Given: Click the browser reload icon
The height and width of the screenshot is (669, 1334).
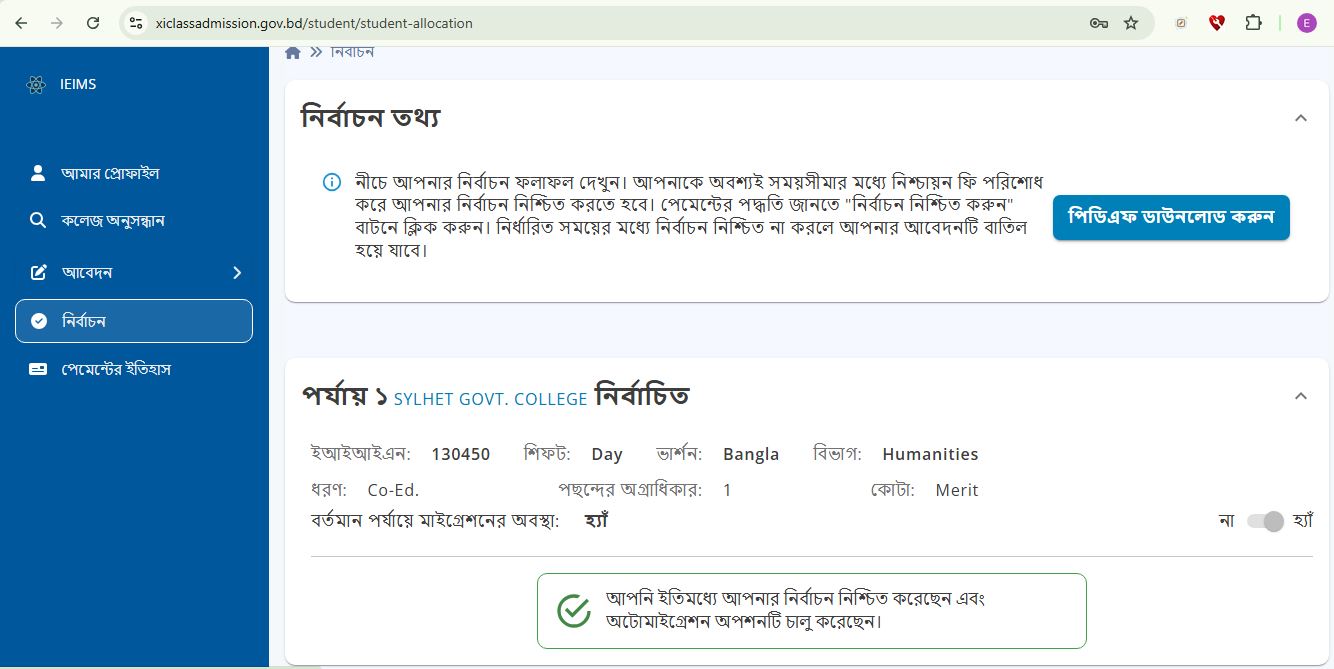Looking at the screenshot, I should click(93, 23).
